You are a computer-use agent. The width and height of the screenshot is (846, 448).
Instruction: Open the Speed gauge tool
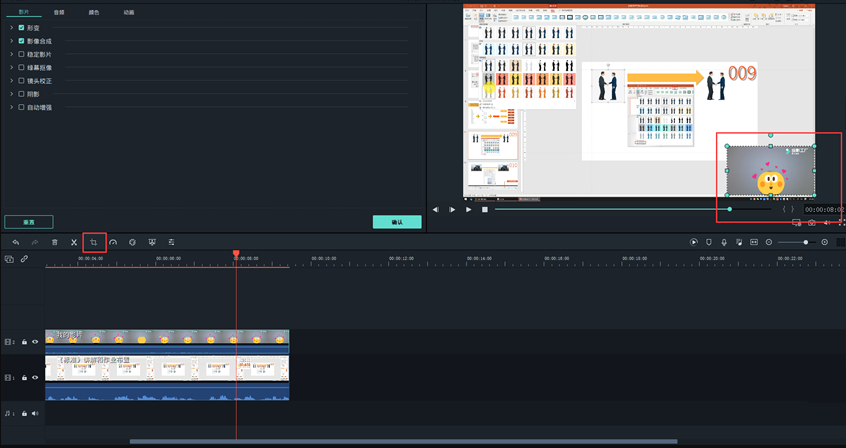point(113,242)
